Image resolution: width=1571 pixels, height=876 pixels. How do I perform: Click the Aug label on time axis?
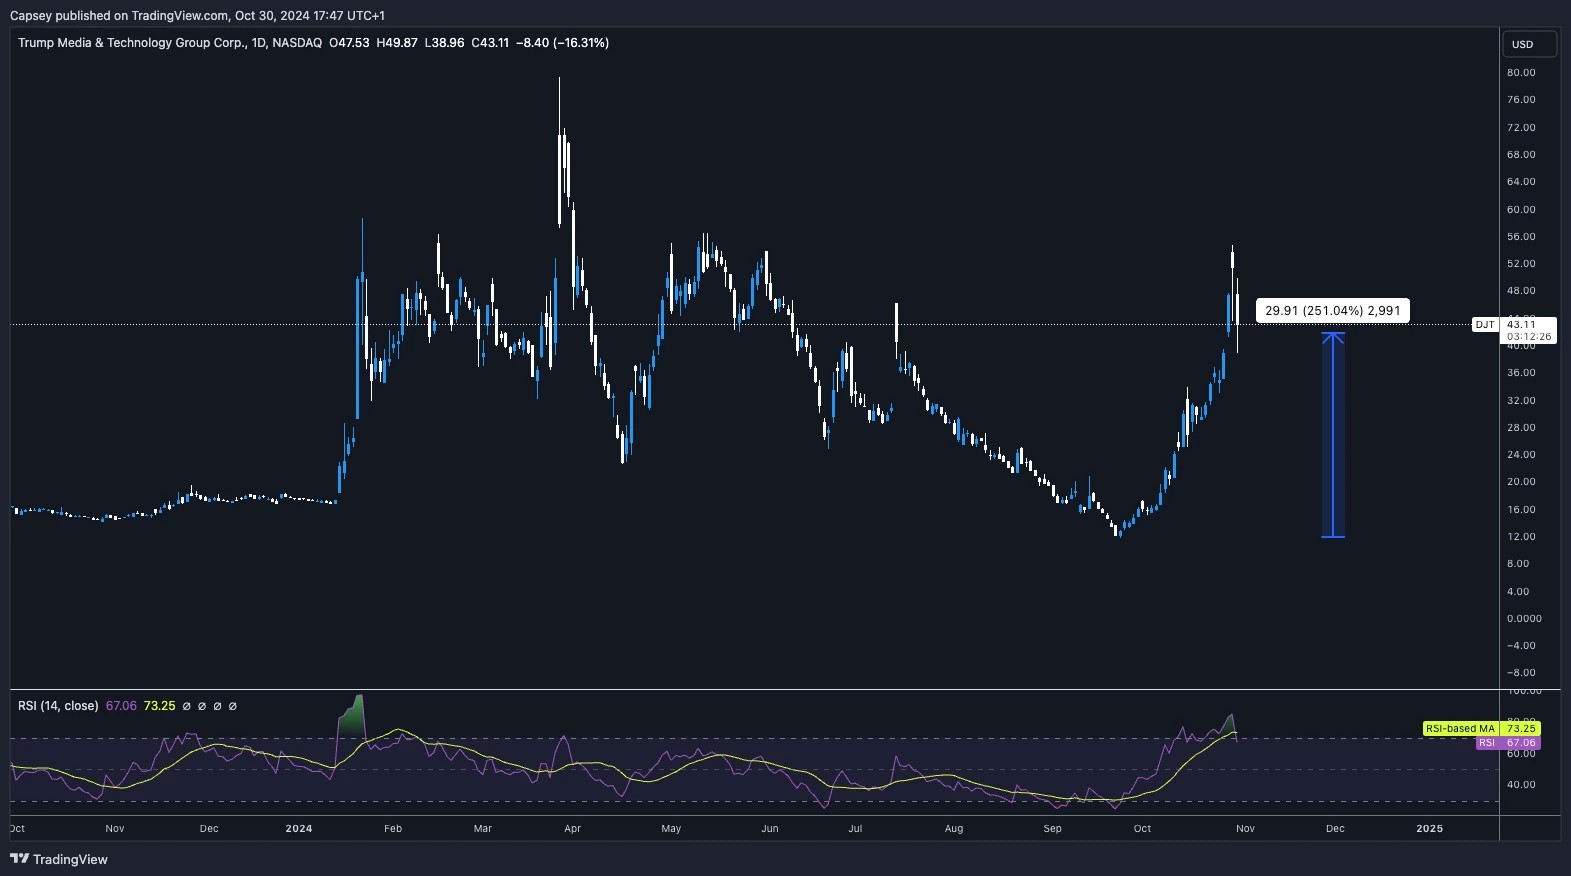tap(954, 829)
